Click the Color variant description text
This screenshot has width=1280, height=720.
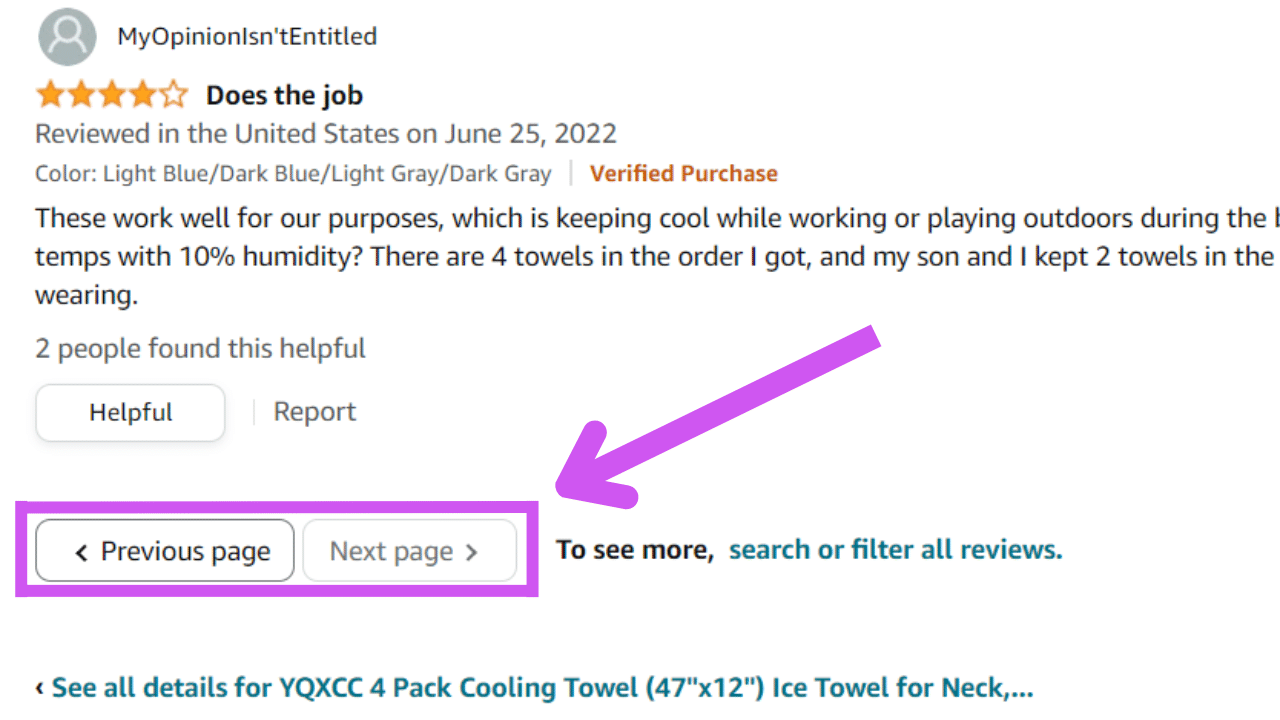pos(293,174)
